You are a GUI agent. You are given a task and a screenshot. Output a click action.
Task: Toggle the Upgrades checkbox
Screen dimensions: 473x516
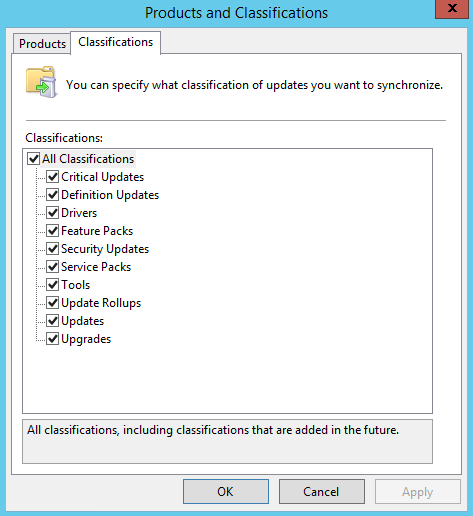tap(52, 339)
